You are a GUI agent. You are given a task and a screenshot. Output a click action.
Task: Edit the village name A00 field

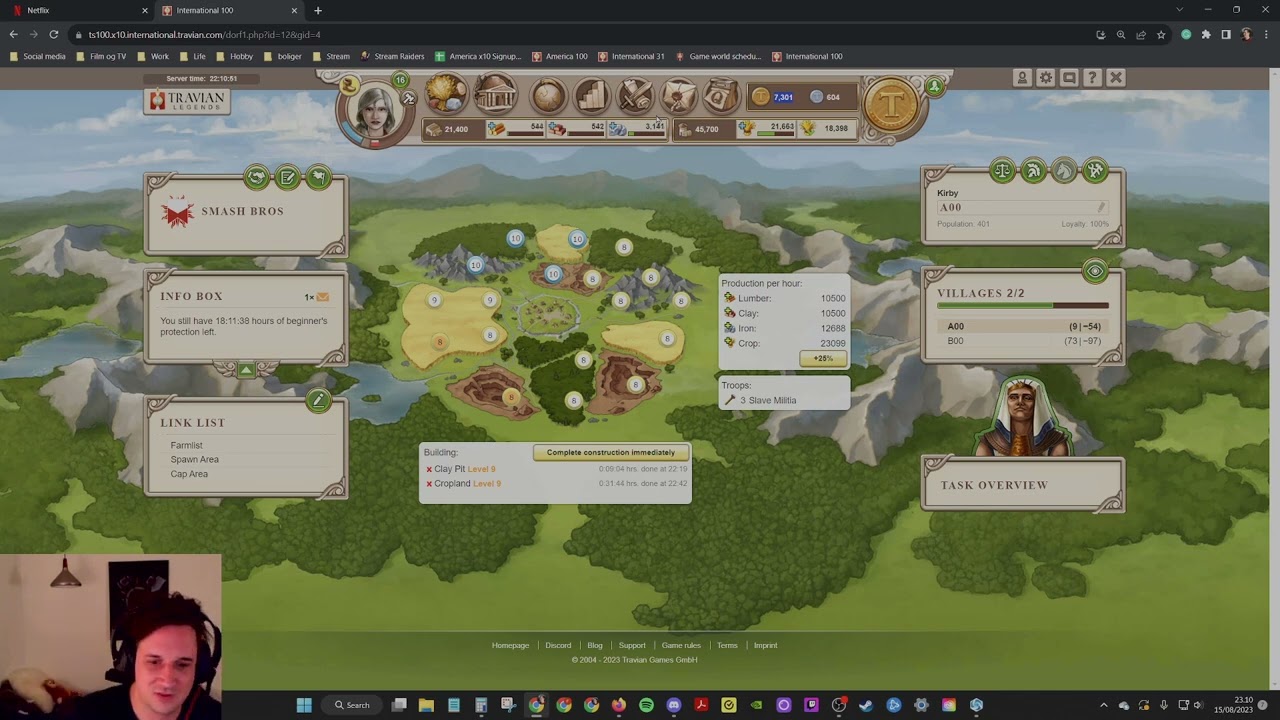tap(1022, 208)
